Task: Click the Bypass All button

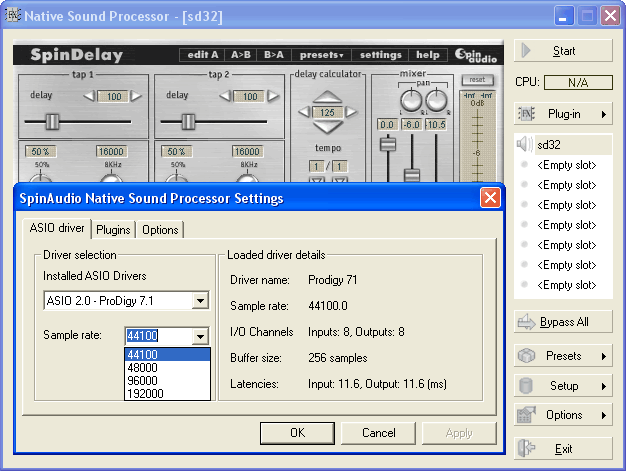Action: pos(563,322)
